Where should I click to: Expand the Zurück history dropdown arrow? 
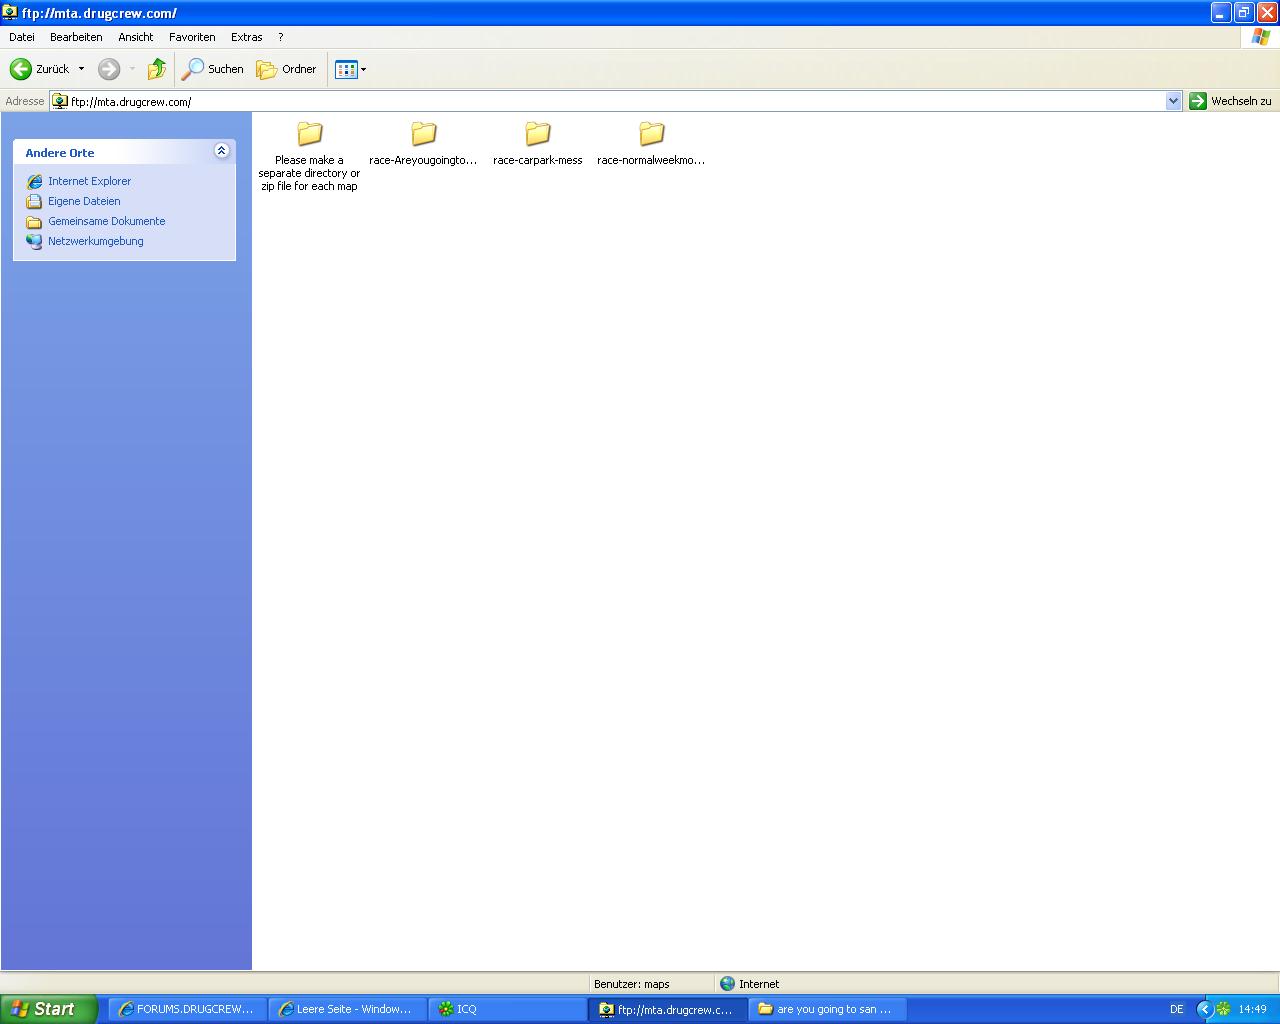(82, 69)
